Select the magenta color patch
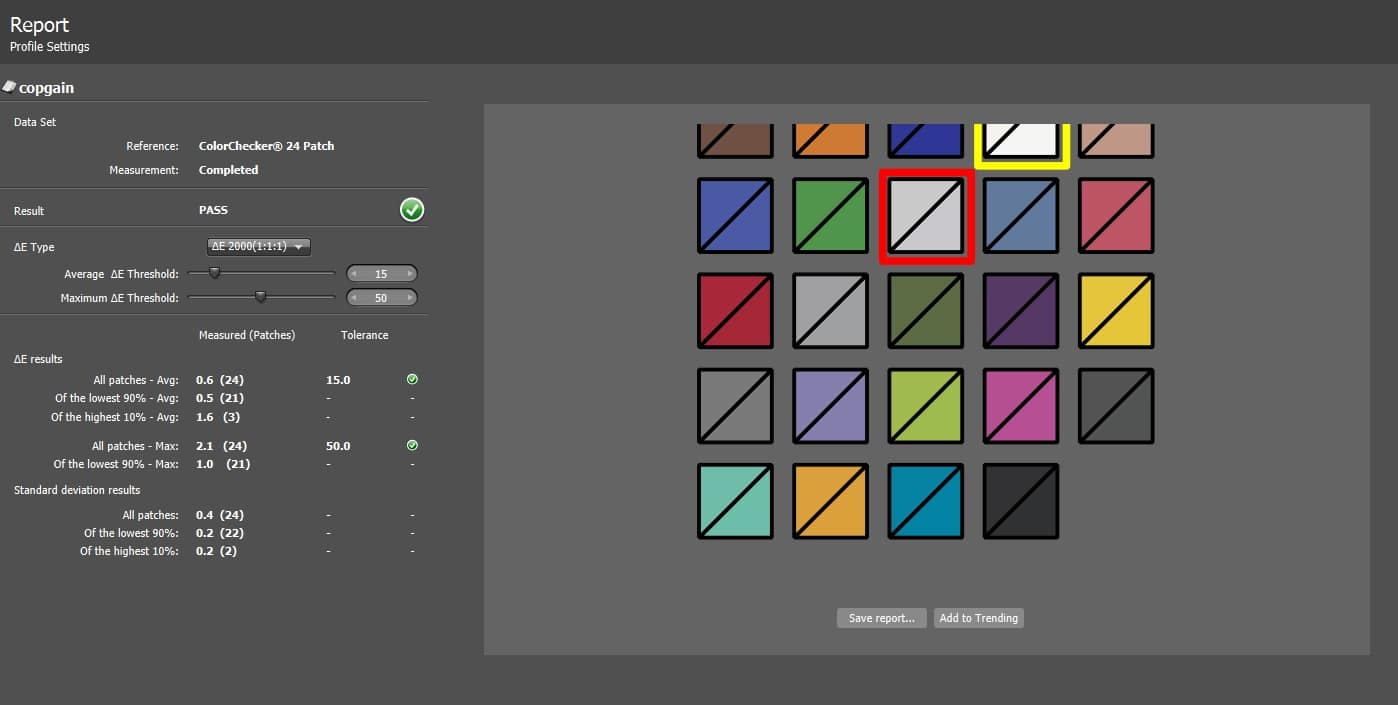1398x705 pixels. click(x=1021, y=406)
